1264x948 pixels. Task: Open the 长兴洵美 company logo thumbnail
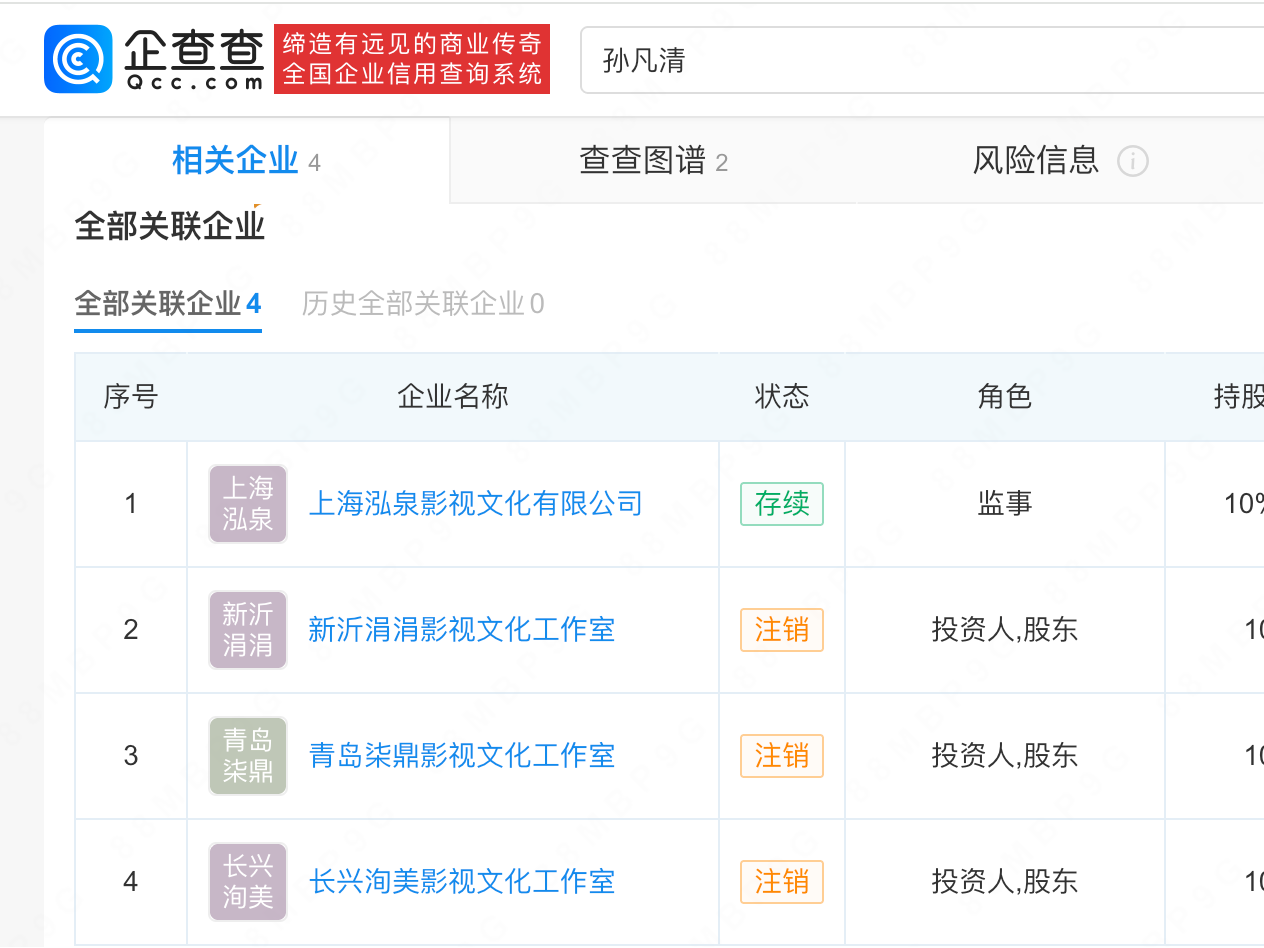click(x=248, y=882)
